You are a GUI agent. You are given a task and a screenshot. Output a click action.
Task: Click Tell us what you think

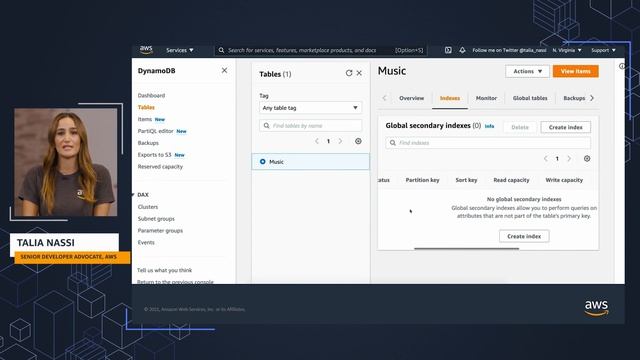click(x=164, y=270)
